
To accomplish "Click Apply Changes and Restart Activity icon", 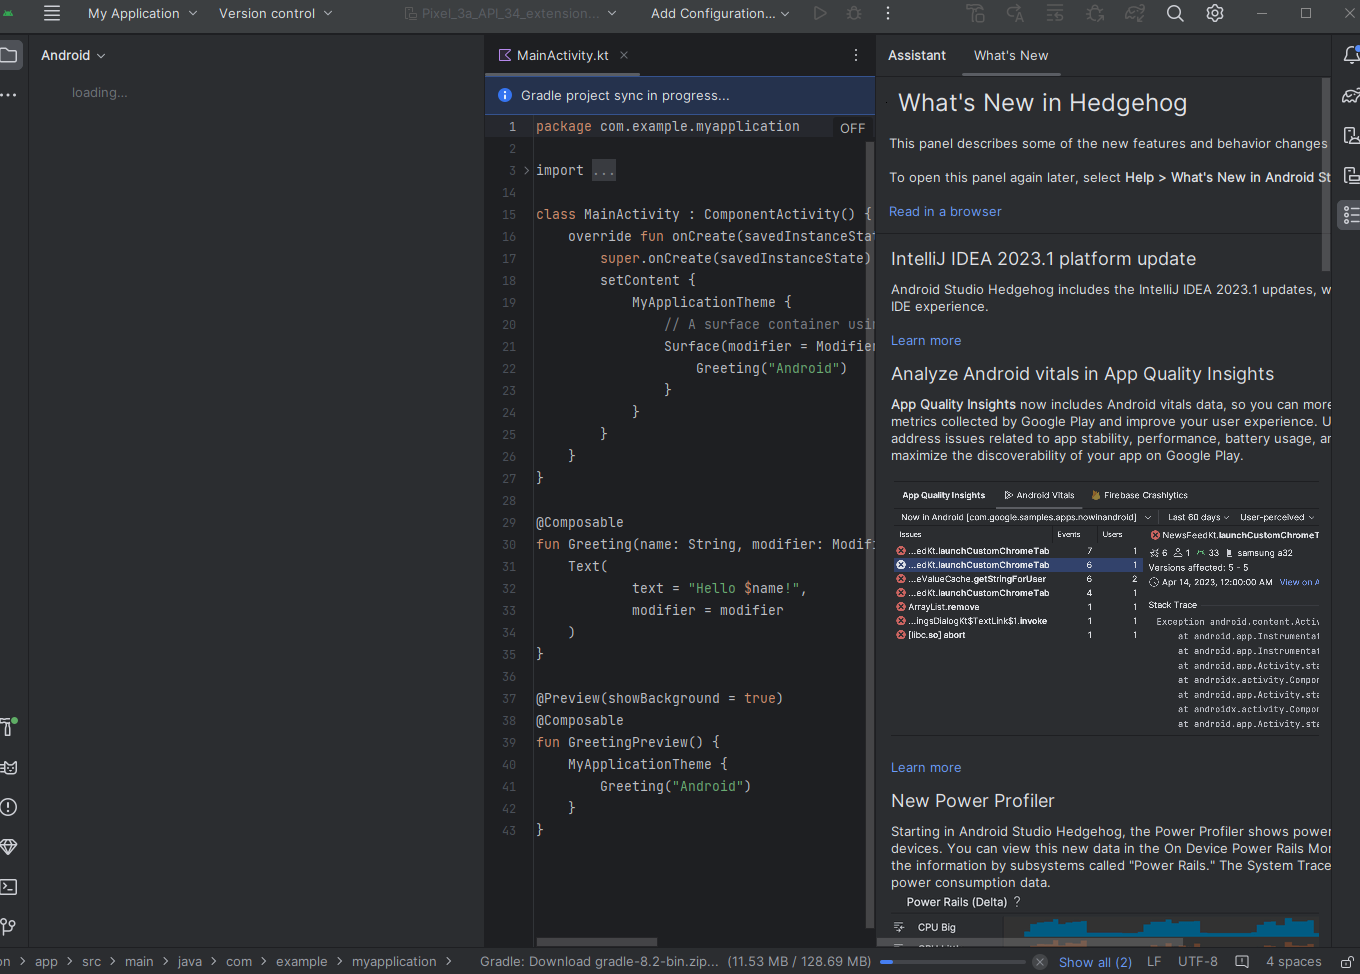I will 1015,13.
